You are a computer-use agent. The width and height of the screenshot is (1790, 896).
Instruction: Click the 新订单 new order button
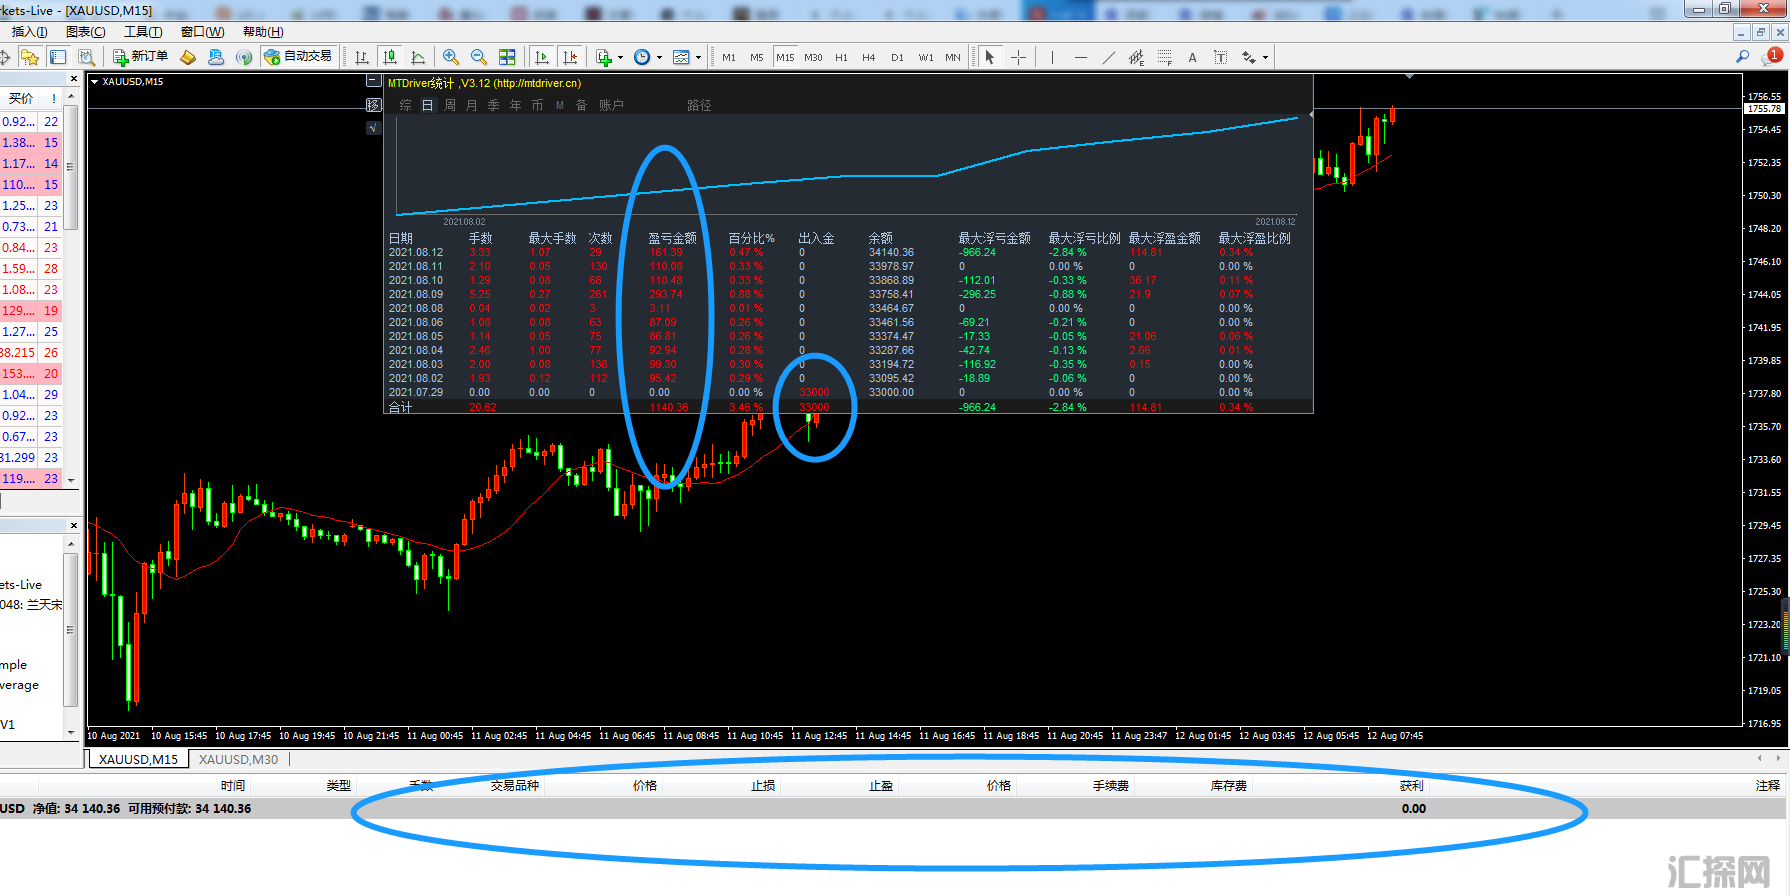pos(141,57)
